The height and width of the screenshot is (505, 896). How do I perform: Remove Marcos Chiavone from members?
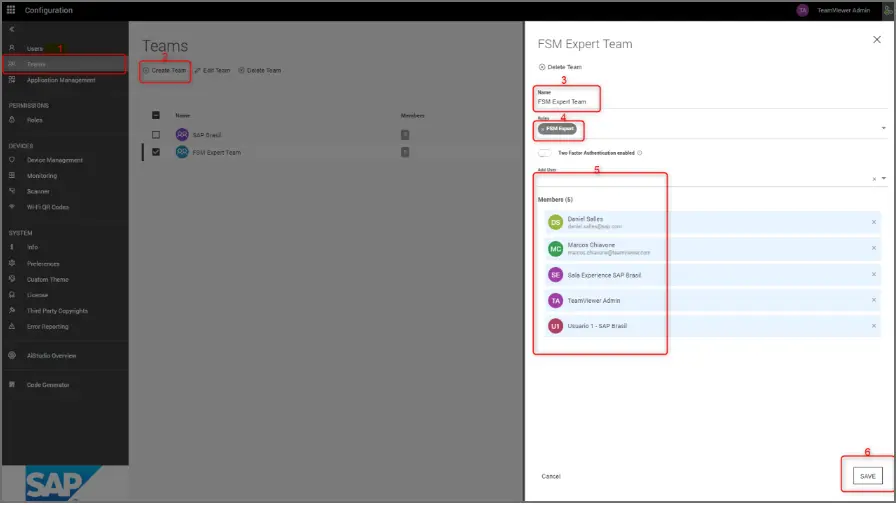pyautogui.click(x=874, y=248)
